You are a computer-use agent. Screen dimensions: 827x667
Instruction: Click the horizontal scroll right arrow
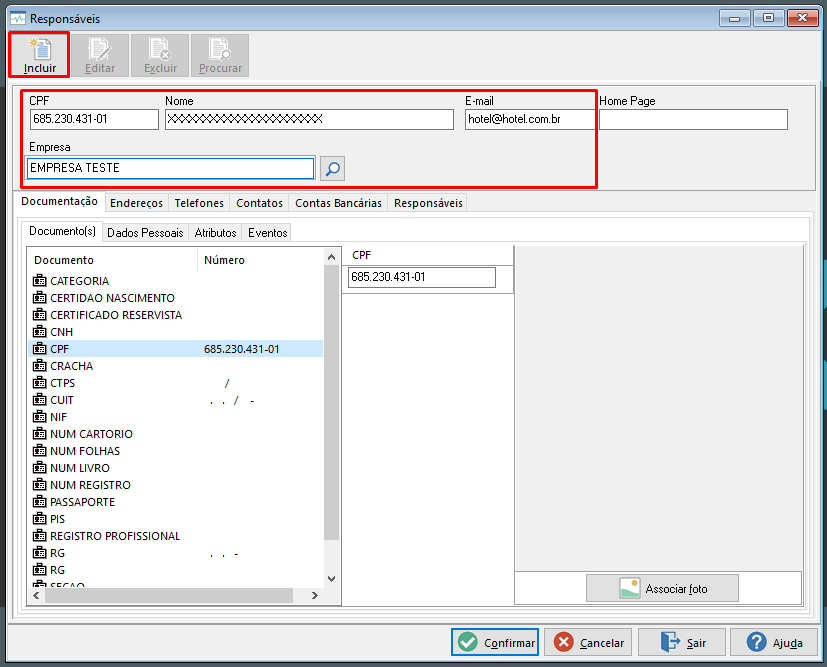315,595
